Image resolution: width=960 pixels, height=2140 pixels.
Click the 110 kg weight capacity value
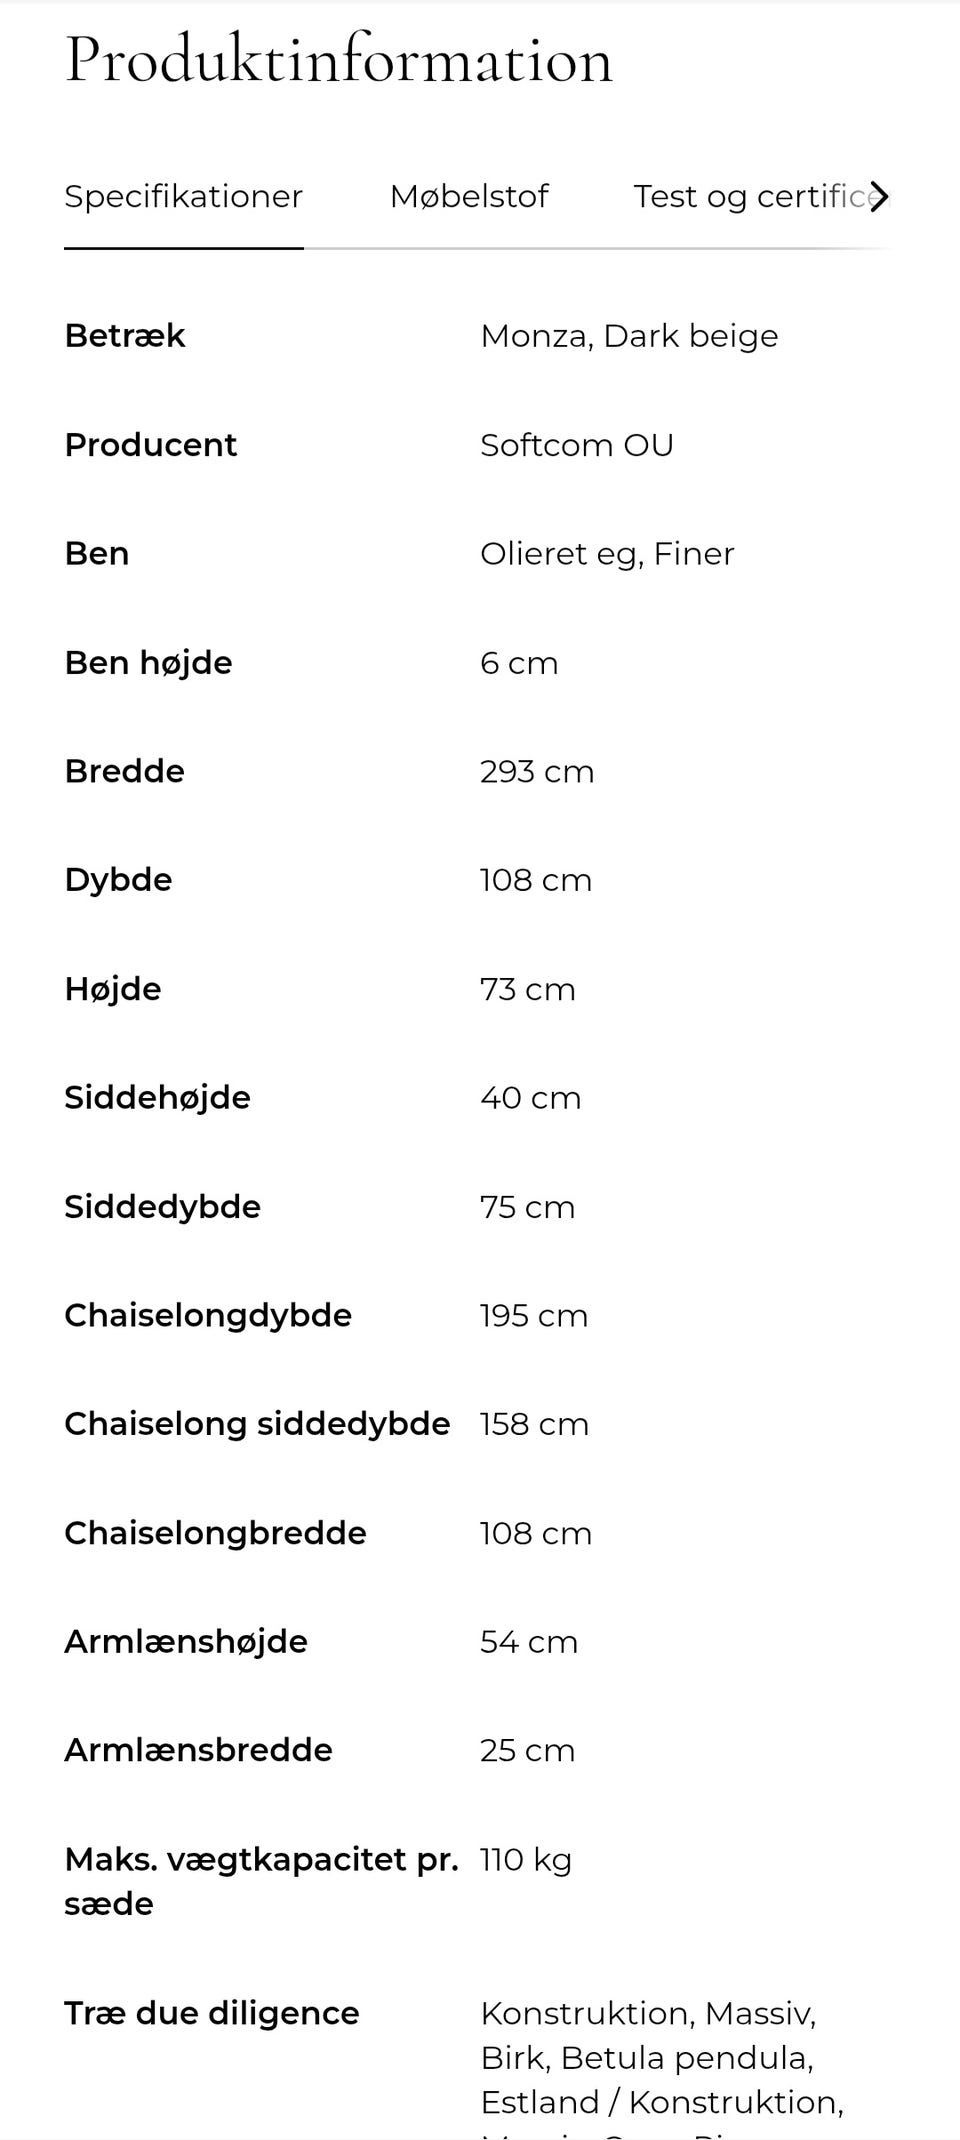[x=525, y=1860]
